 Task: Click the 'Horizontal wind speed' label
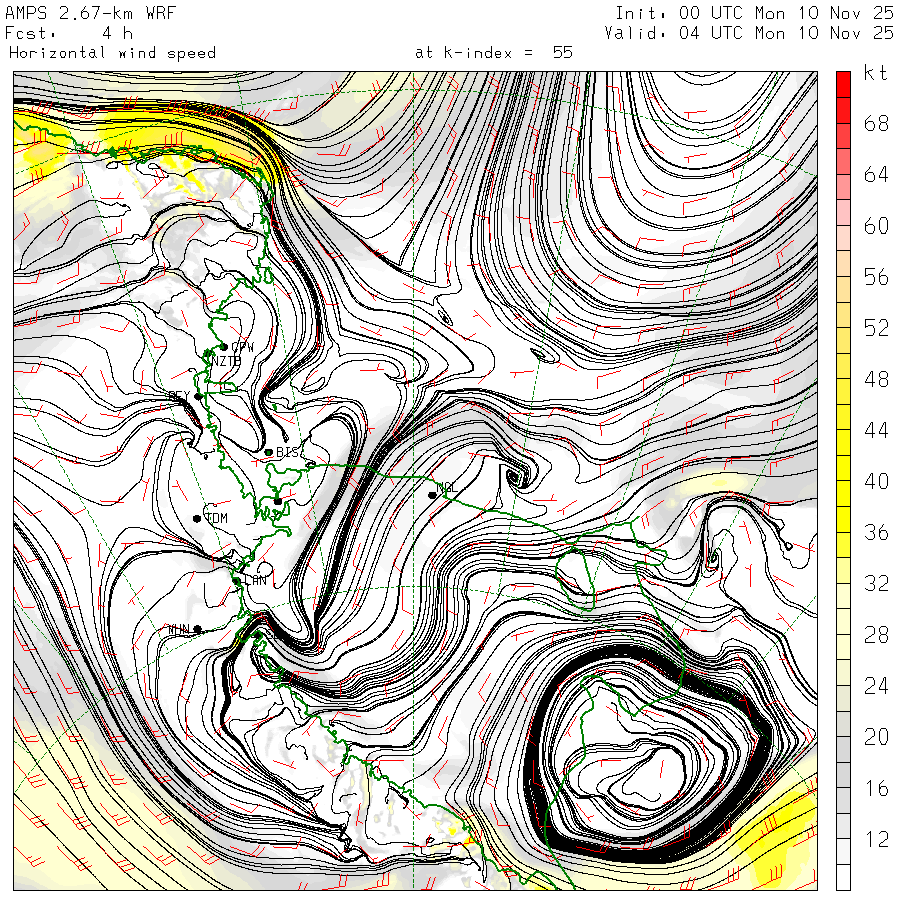click(112, 53)
